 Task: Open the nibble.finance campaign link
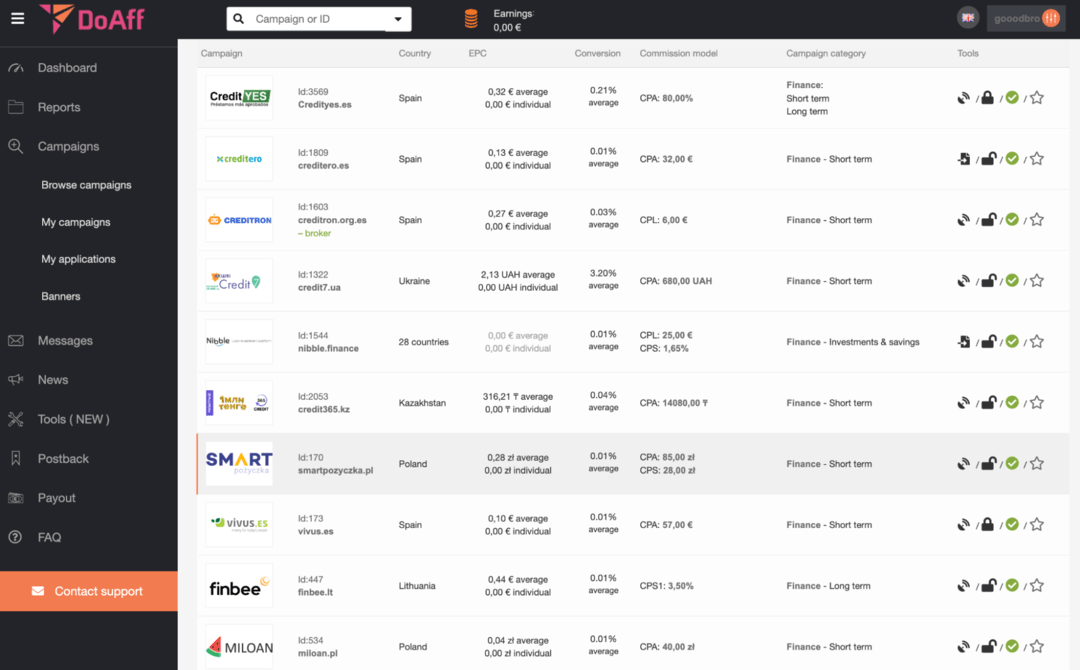click(x=328, y=349)
